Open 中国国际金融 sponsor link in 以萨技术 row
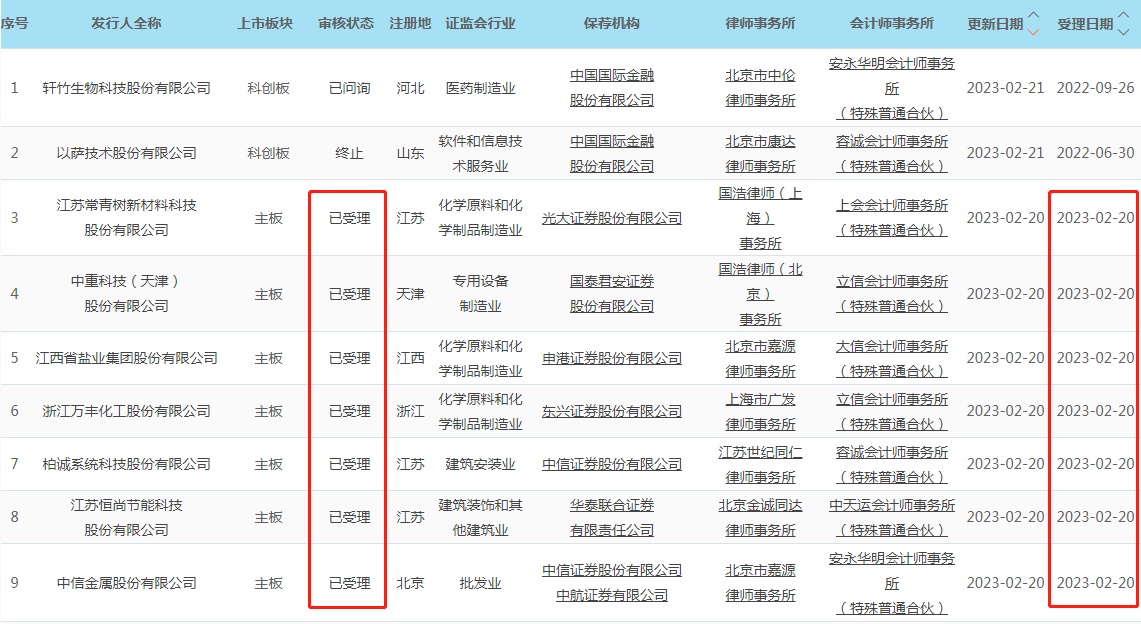Viewport: 1141px width, 624px height. pos(612,153)
